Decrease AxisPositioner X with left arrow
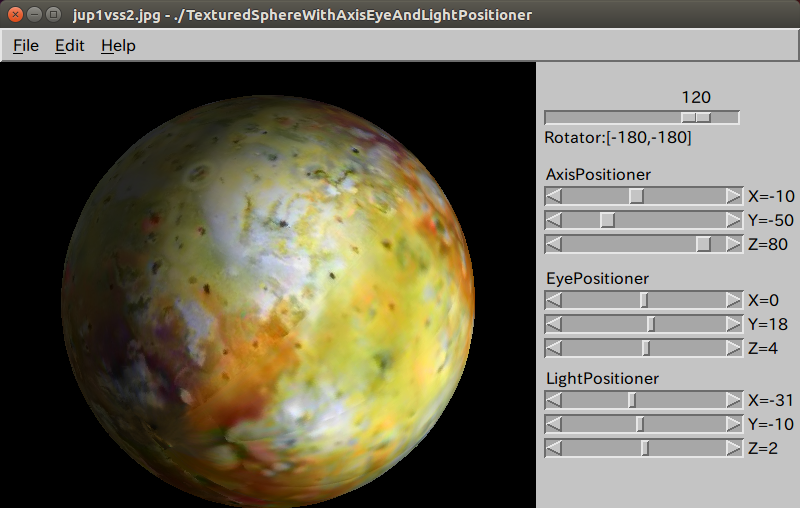The width and height of the screenshot is (800, 508). tap(554, 196)
